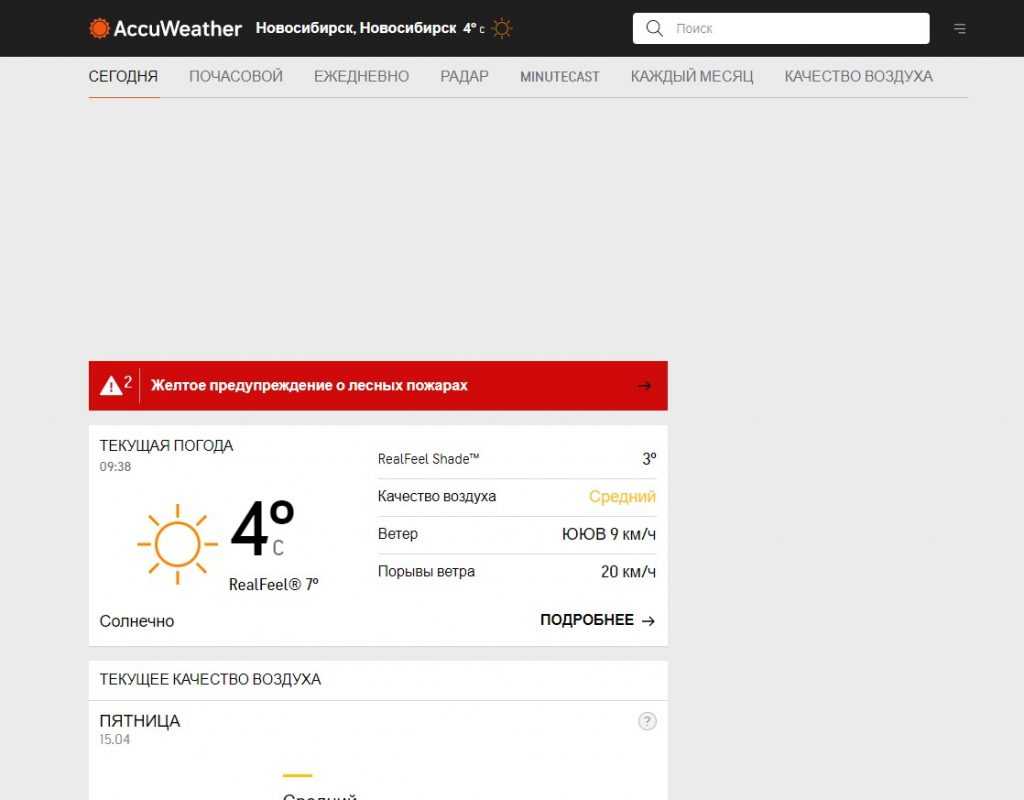
Task: Select the СЕГОДНЯ tab
Action: click(x=123, y=77)
